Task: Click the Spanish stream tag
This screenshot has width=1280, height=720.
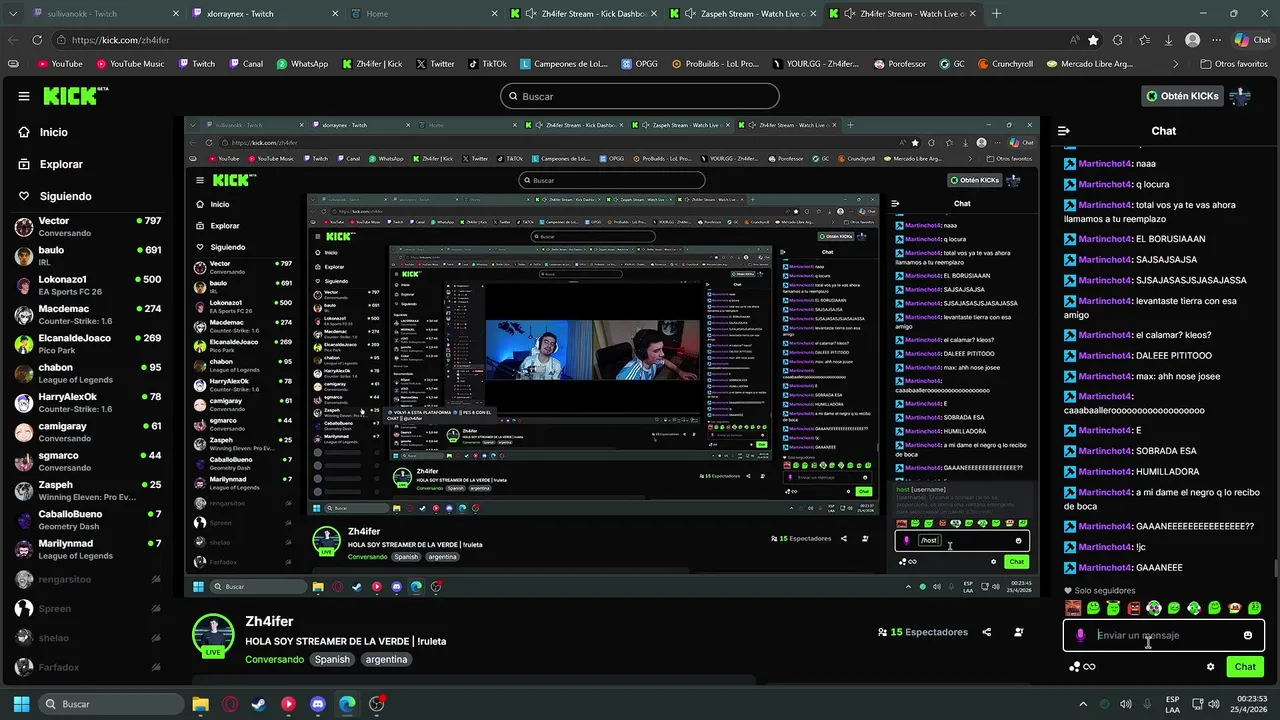Action: coord(332,659)
